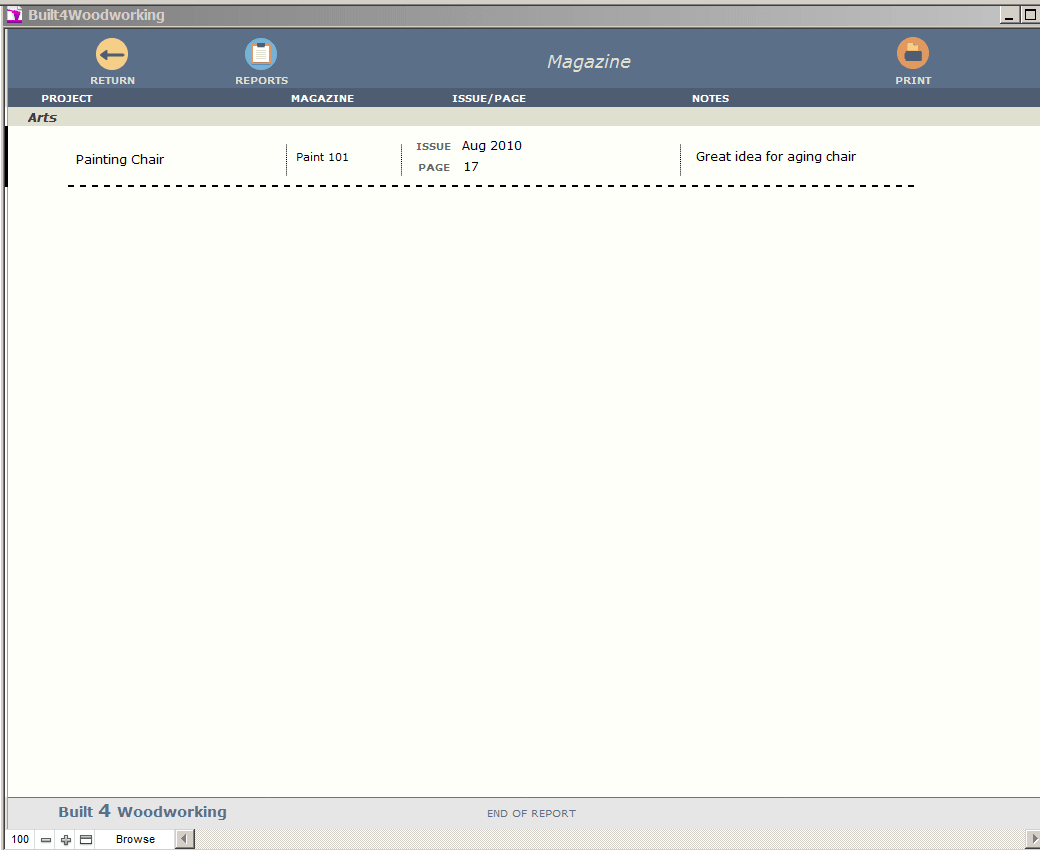The image size is (1040, 850).
Task: Click the Paint 101 magazine field
Action: pos(322,158)
